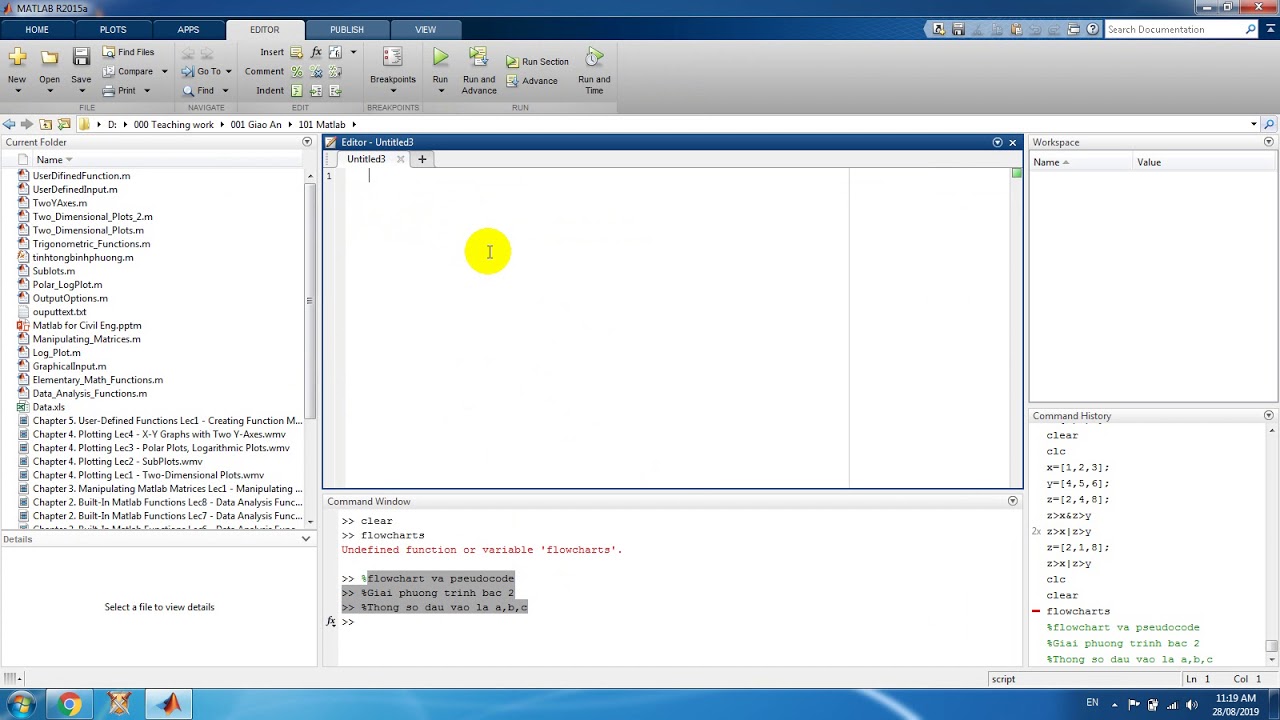The height and width of the screenshot is (720, 1280).
Task: Open the Go To dropdown
Action: click(228, 72)
